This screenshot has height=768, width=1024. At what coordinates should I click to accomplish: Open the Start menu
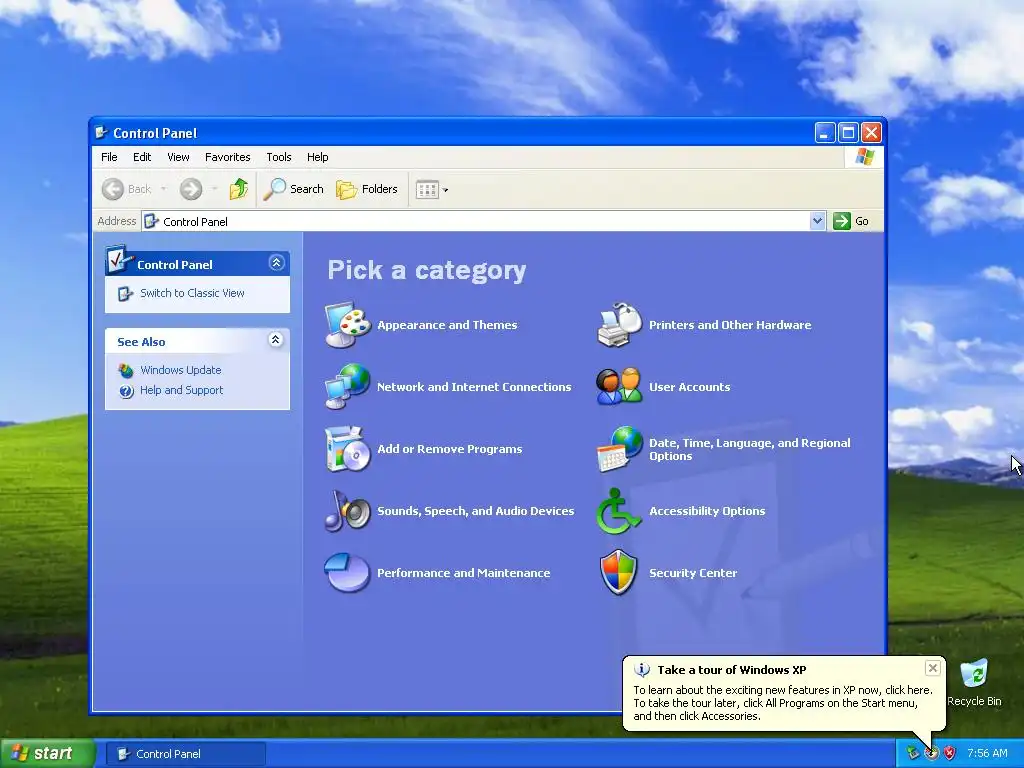pos(48,753)
